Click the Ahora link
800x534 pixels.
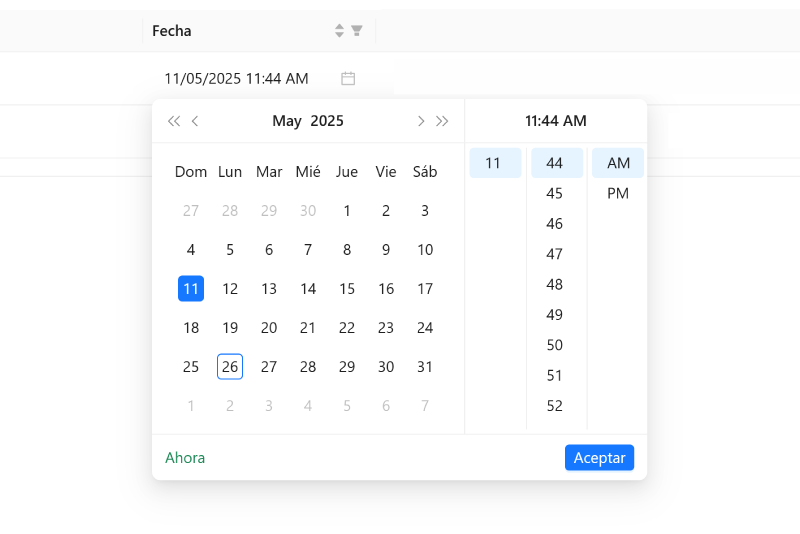[185, 458]
